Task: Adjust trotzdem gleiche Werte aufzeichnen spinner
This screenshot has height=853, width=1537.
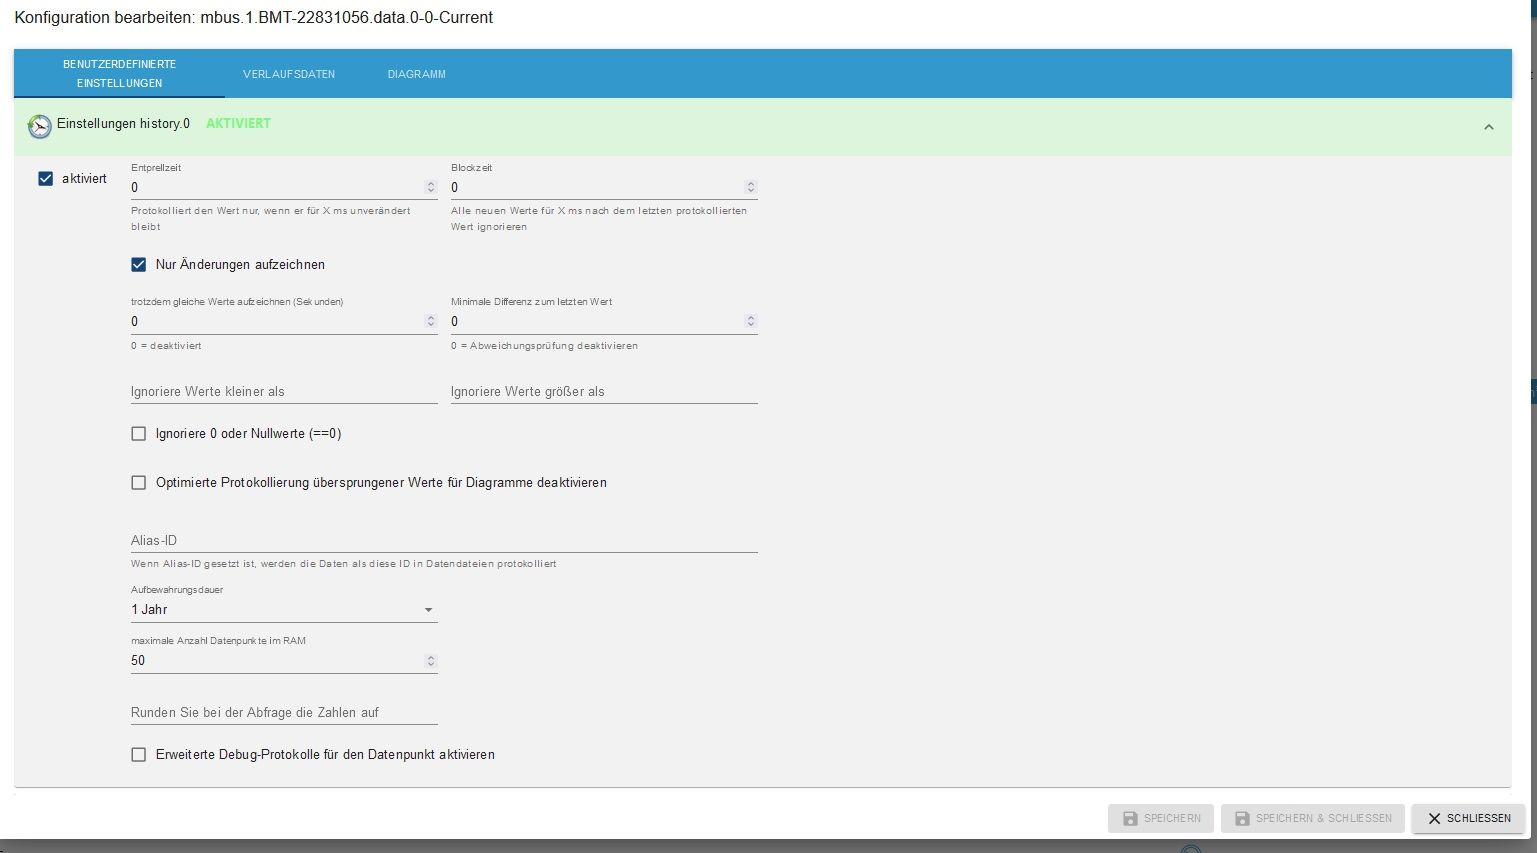Action: pyautogui.click(x=431, y=321)
